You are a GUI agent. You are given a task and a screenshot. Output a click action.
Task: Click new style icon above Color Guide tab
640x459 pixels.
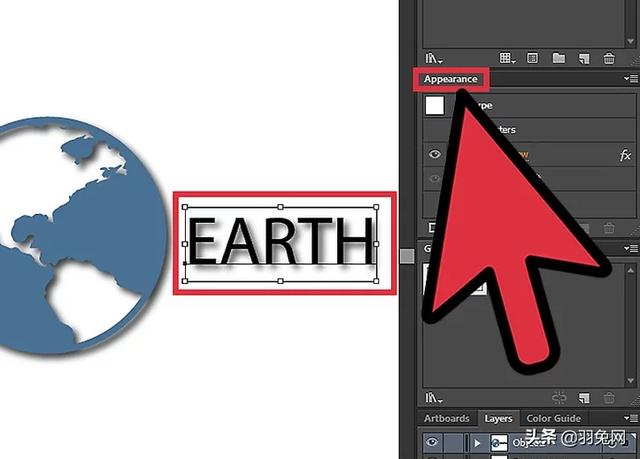point(584,398)
